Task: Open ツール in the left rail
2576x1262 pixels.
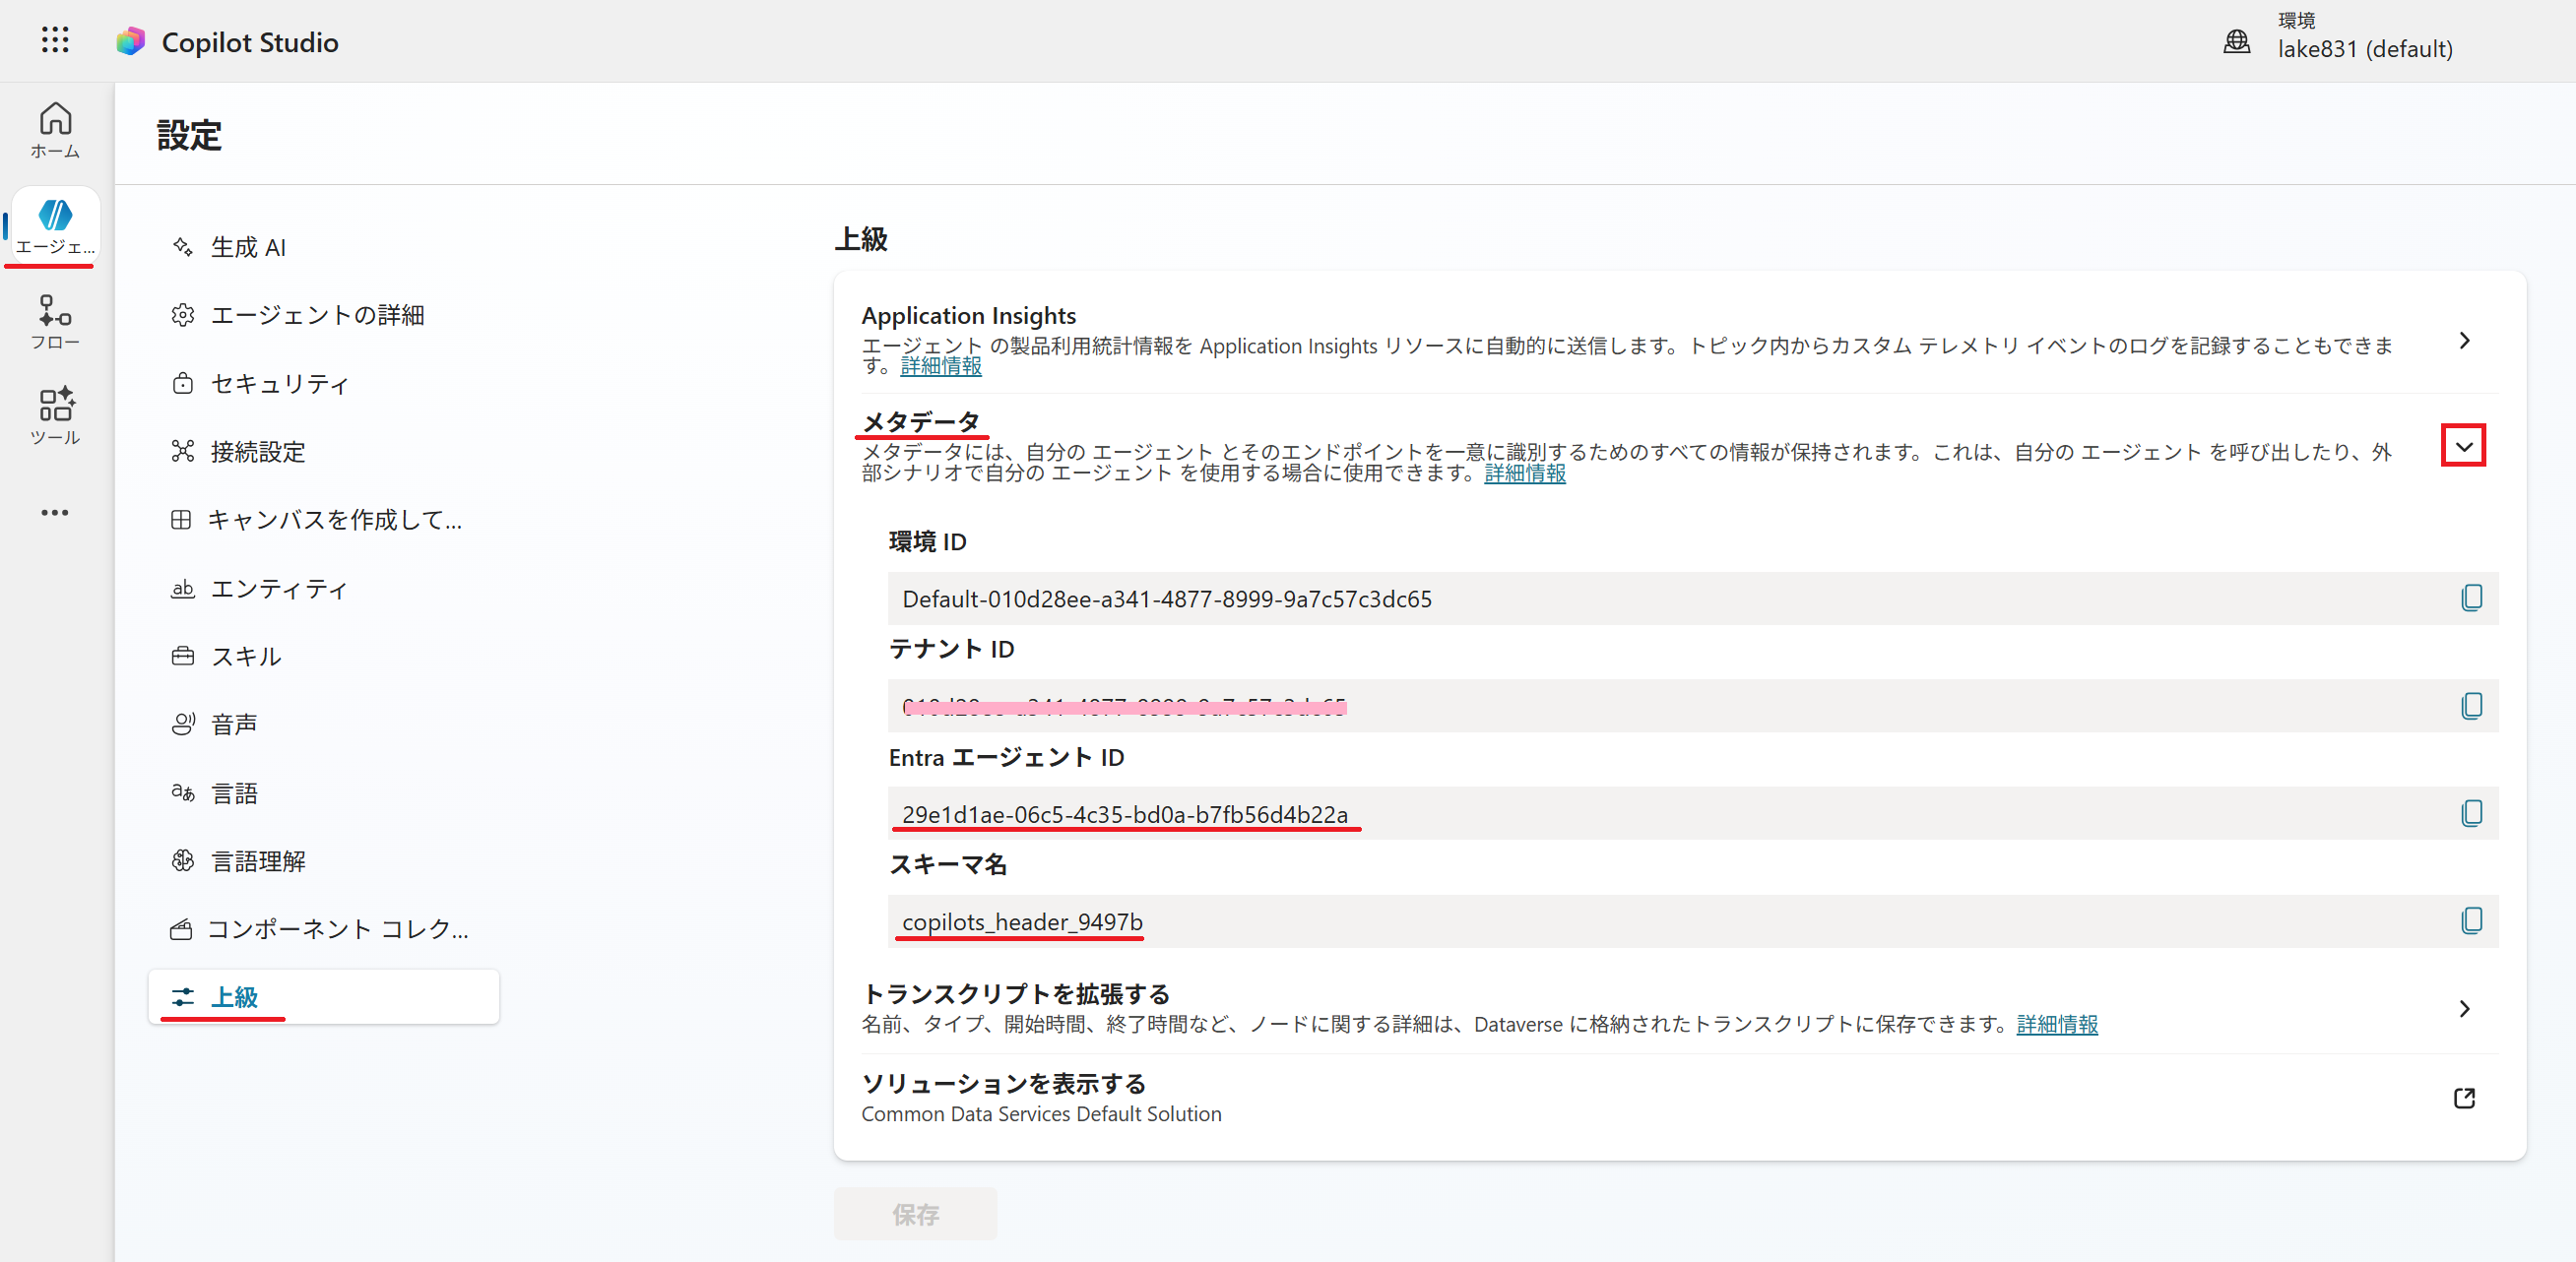Action: click(x=55, y=416)
